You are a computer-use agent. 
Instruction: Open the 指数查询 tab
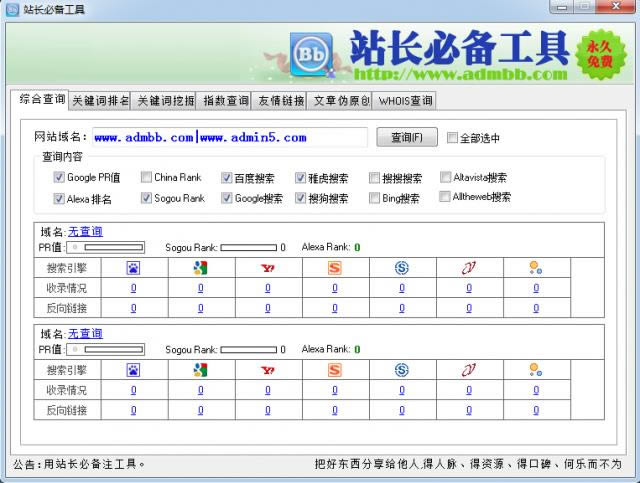[225, 101]
